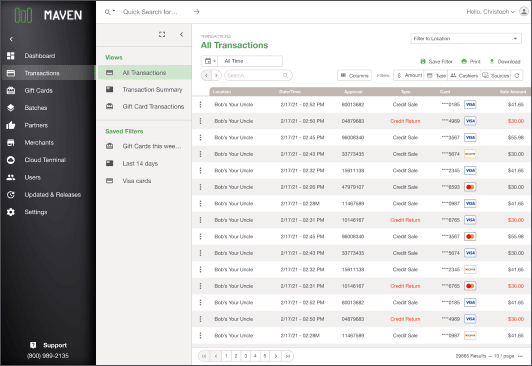The width and height of the screenshot is (532, 366).
Task: Download the transactions
Action: (505, 61)
